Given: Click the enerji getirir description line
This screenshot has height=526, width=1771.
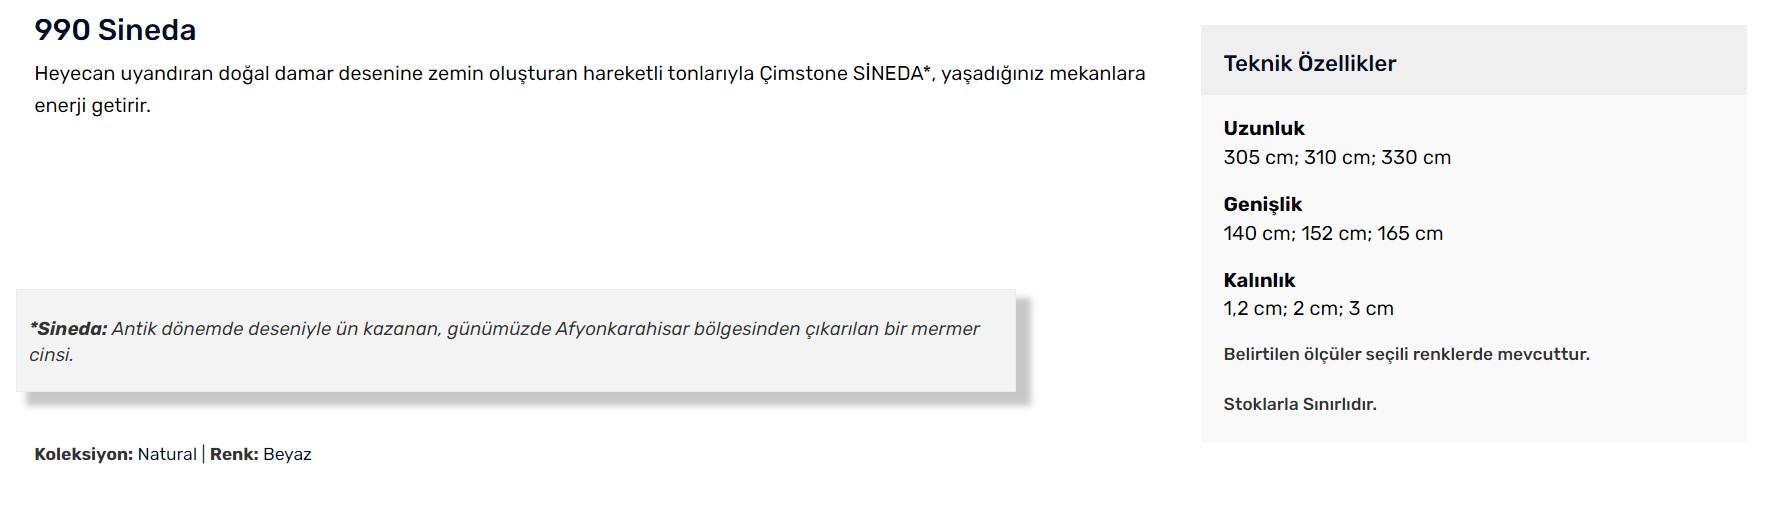Looking at the screenshot, I should coord(92,105).
